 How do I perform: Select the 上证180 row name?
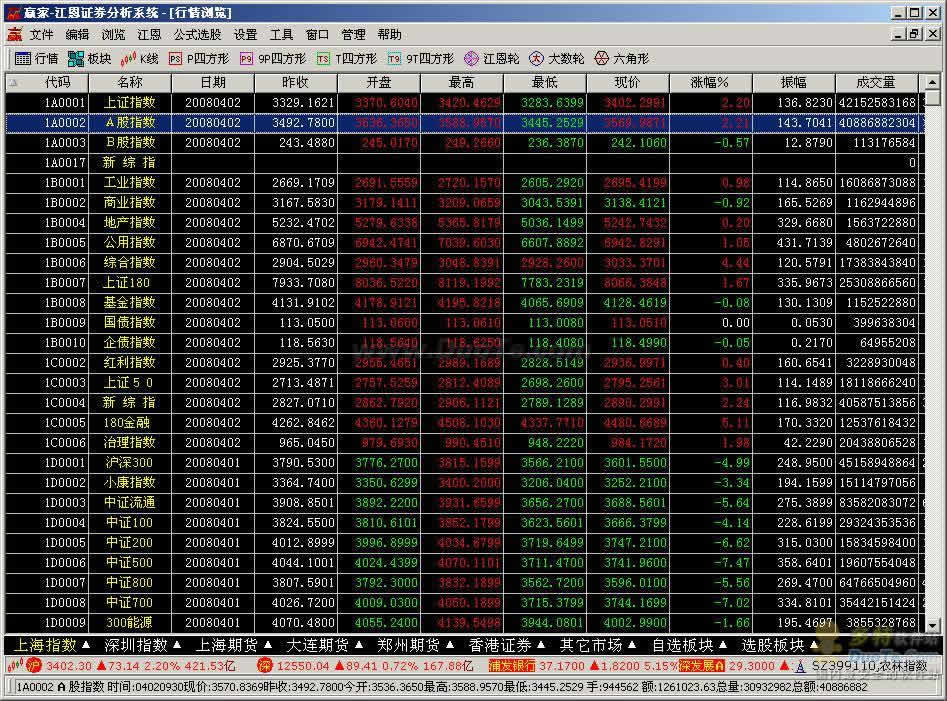[127, 283]
